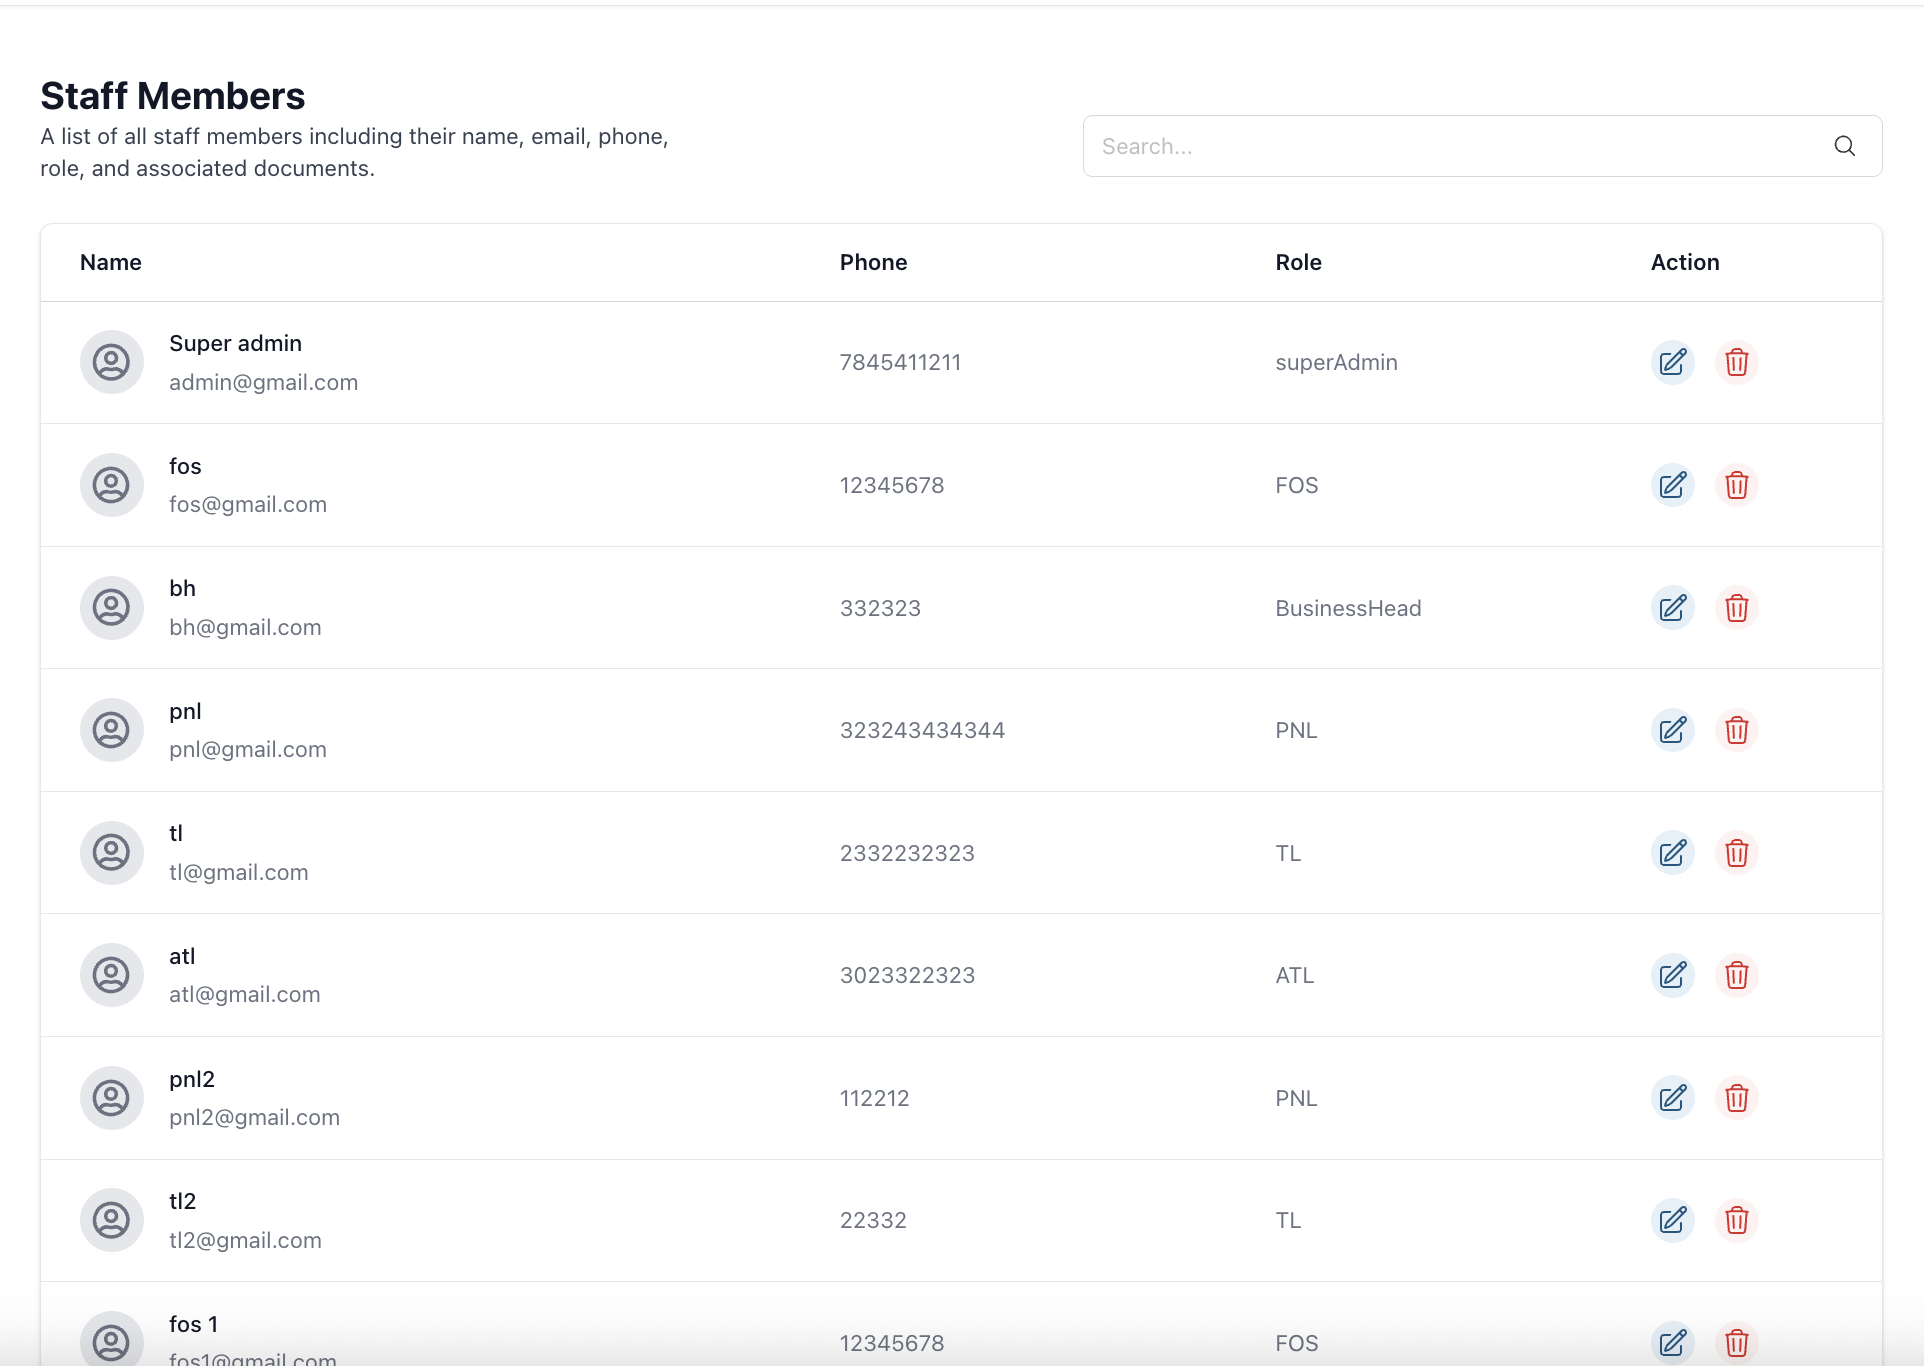Image resolution: width=1924 pixels, height=1366 pixels.
Task: Edit the atl staff member
Action: pyautogui.click(x=1672, y=975)
